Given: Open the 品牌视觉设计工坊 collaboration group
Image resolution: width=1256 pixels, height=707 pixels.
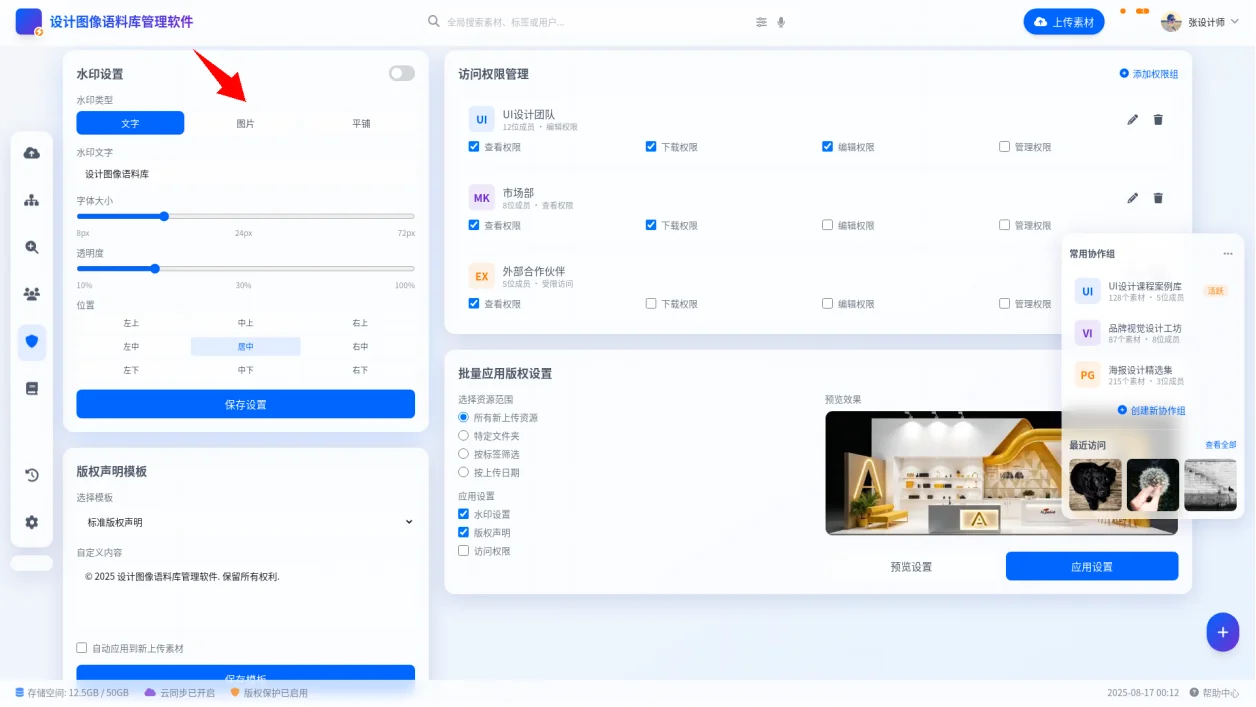Looking at the screenshot, I should coord(1151,333).
